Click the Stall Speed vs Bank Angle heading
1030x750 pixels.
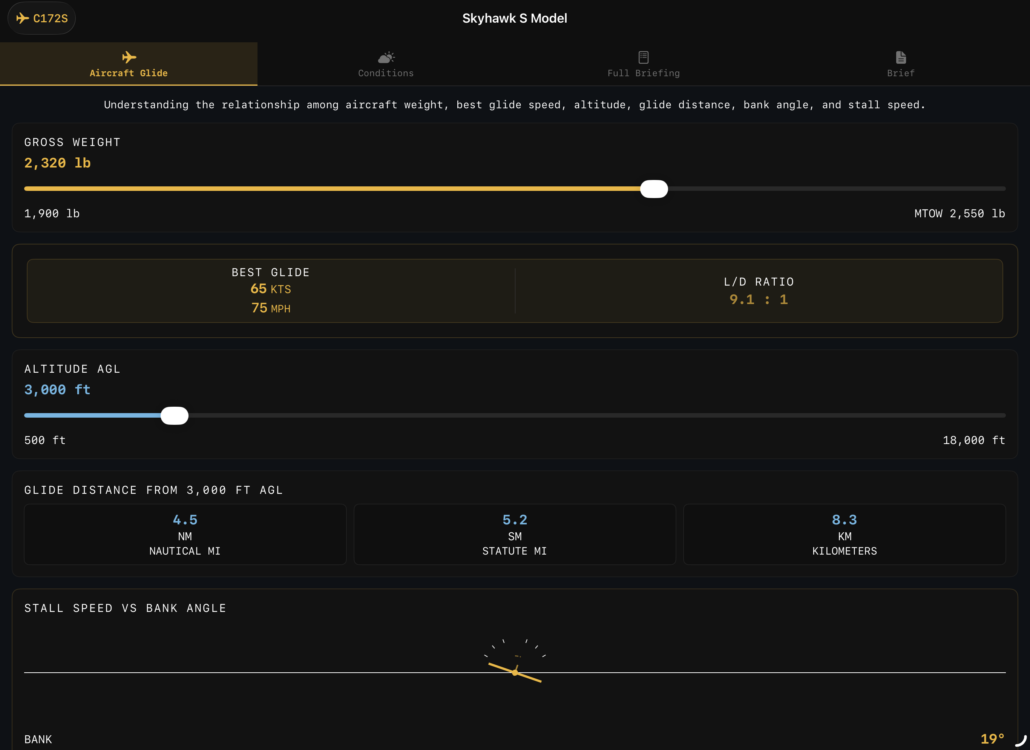(125, 608)
